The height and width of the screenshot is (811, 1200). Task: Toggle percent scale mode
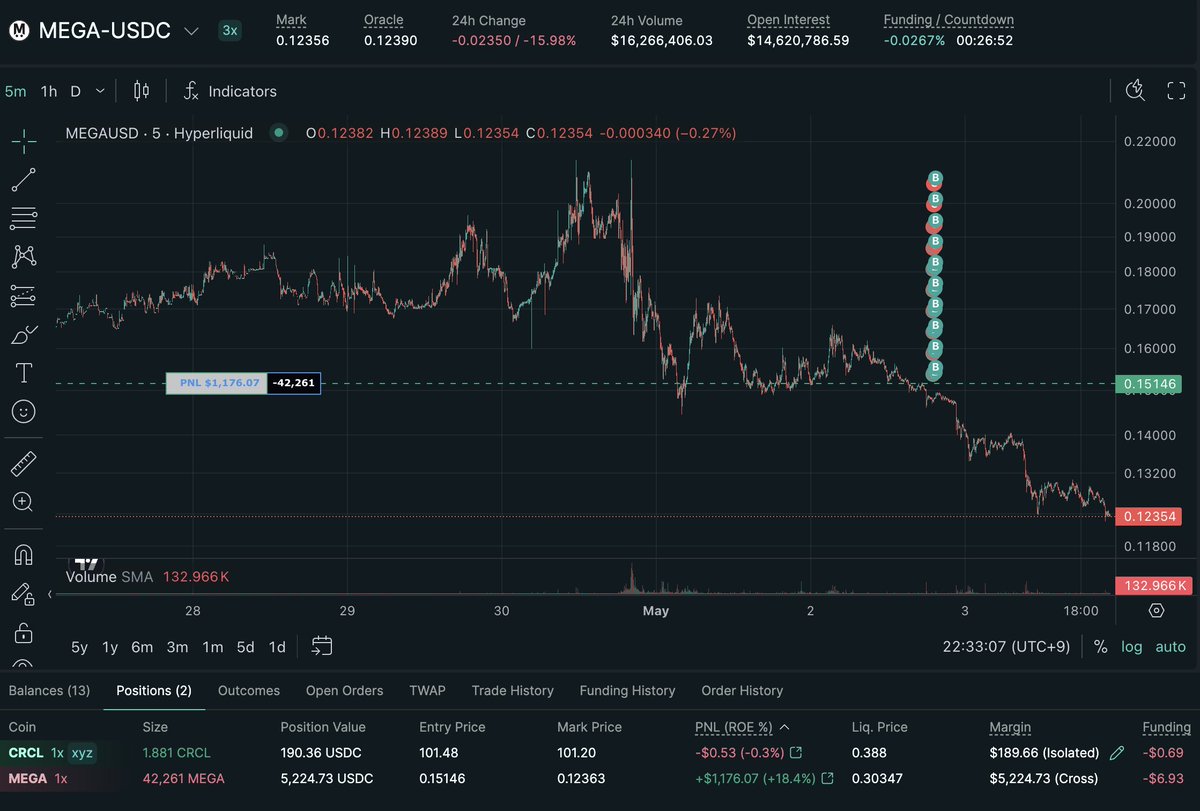1101,647
